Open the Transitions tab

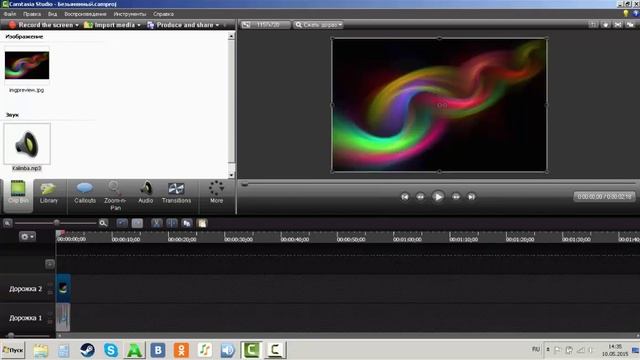tap(176, 193)
